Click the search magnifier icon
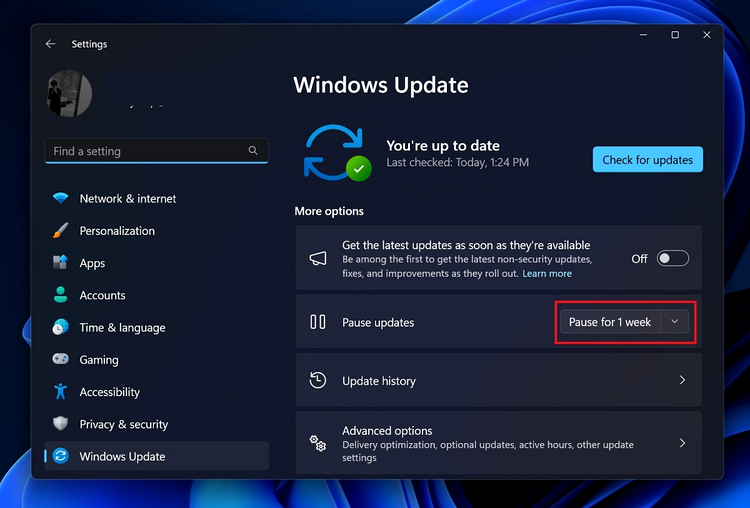750x508 pixels. (x=253, y=151)
